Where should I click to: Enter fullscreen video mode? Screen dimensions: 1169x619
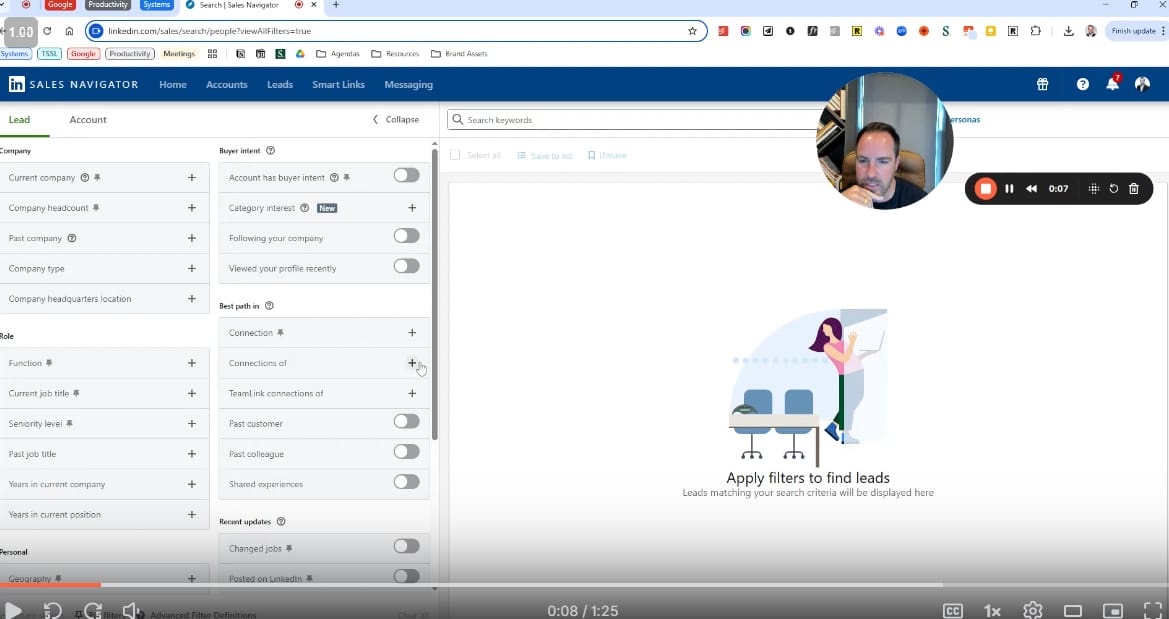[1153, 611]
